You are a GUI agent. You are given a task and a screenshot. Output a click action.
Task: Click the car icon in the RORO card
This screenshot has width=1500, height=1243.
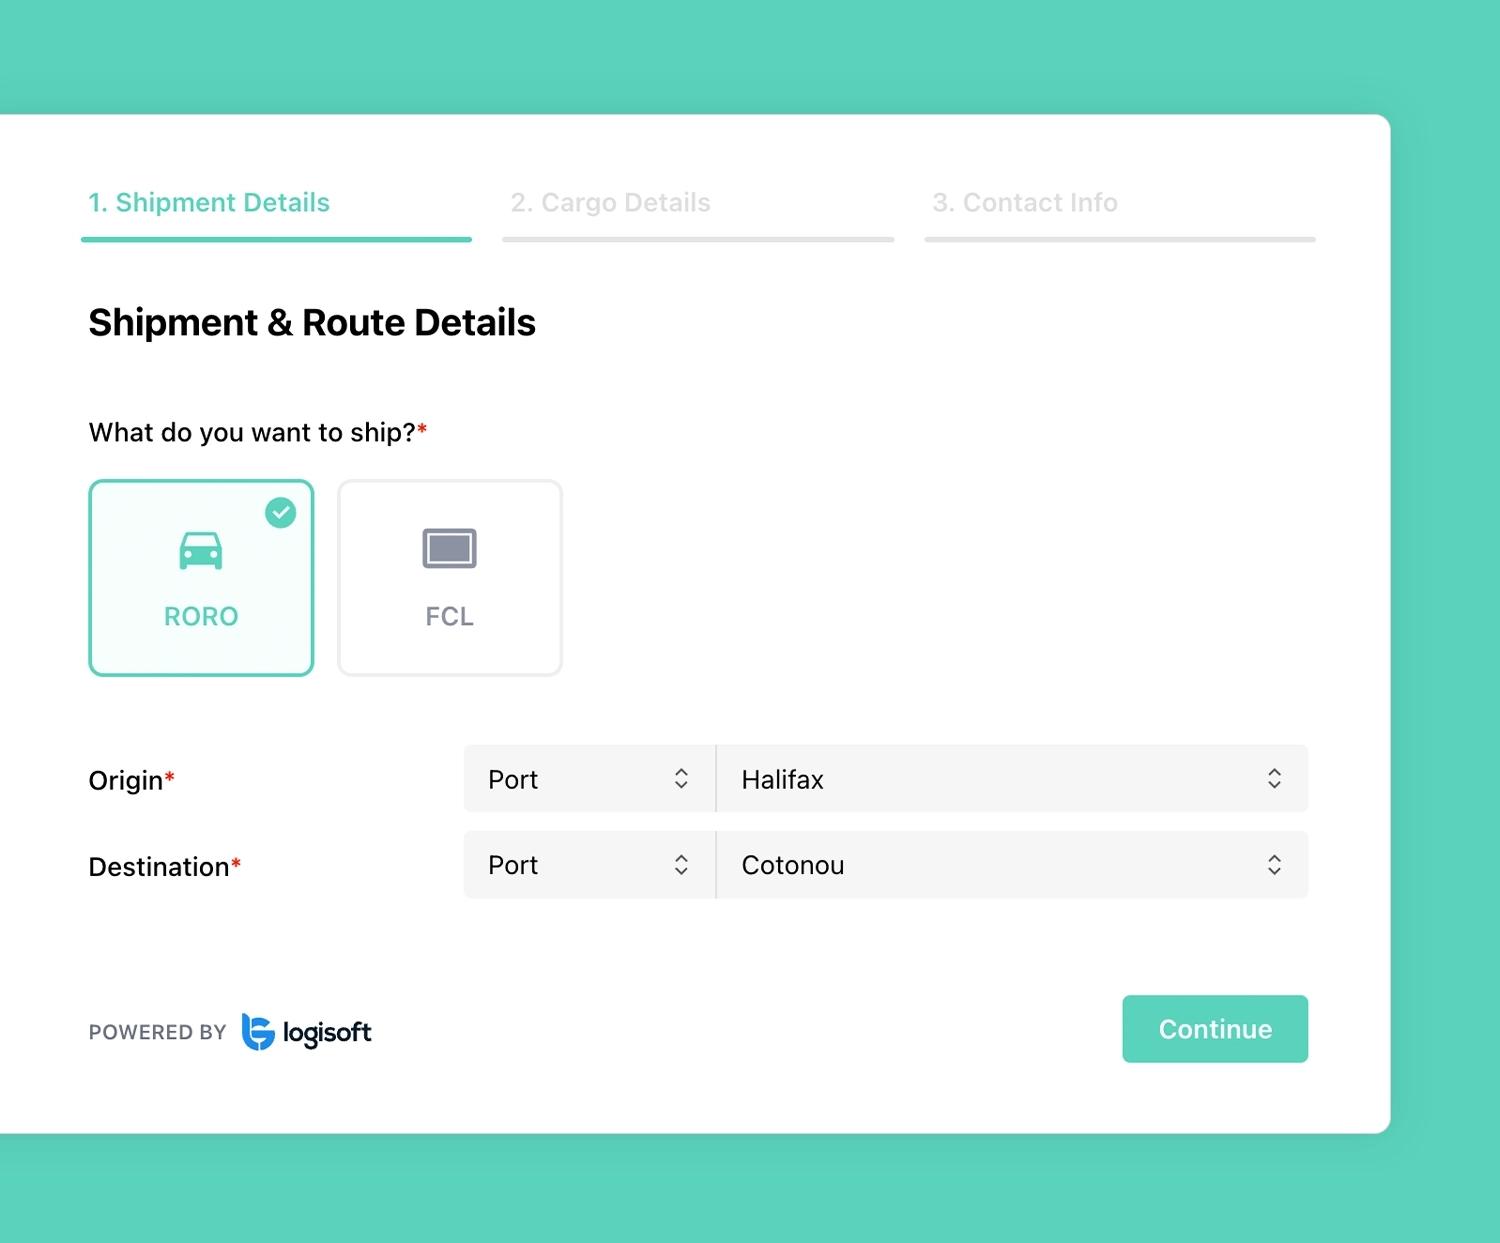[x=201, y=550]
